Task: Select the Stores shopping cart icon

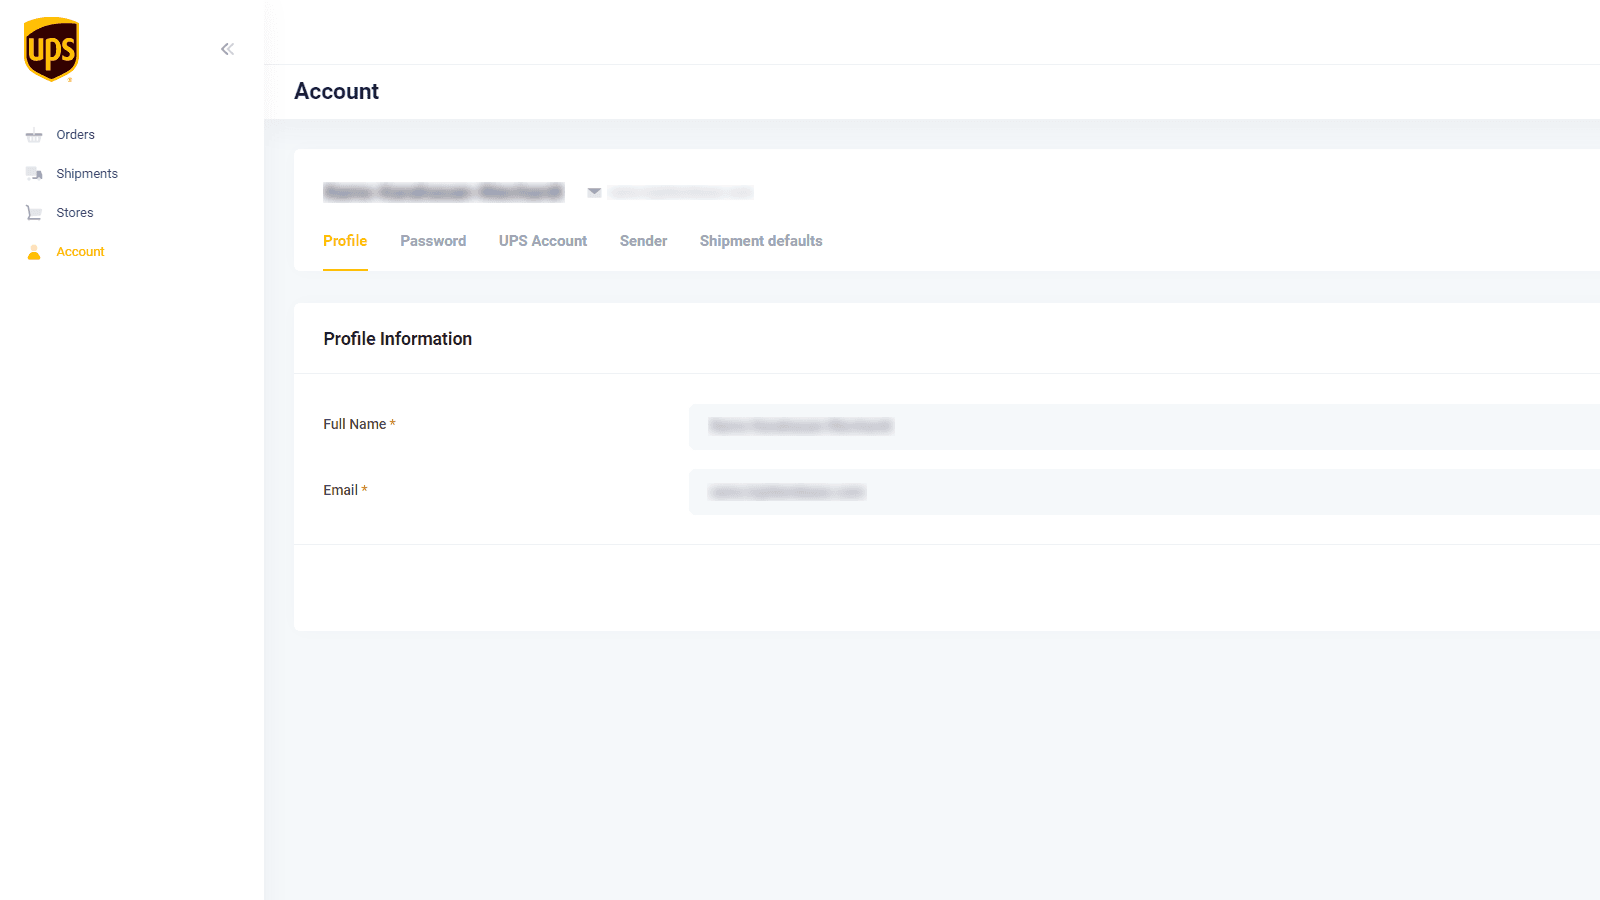Action: click(x=33, y=211)
